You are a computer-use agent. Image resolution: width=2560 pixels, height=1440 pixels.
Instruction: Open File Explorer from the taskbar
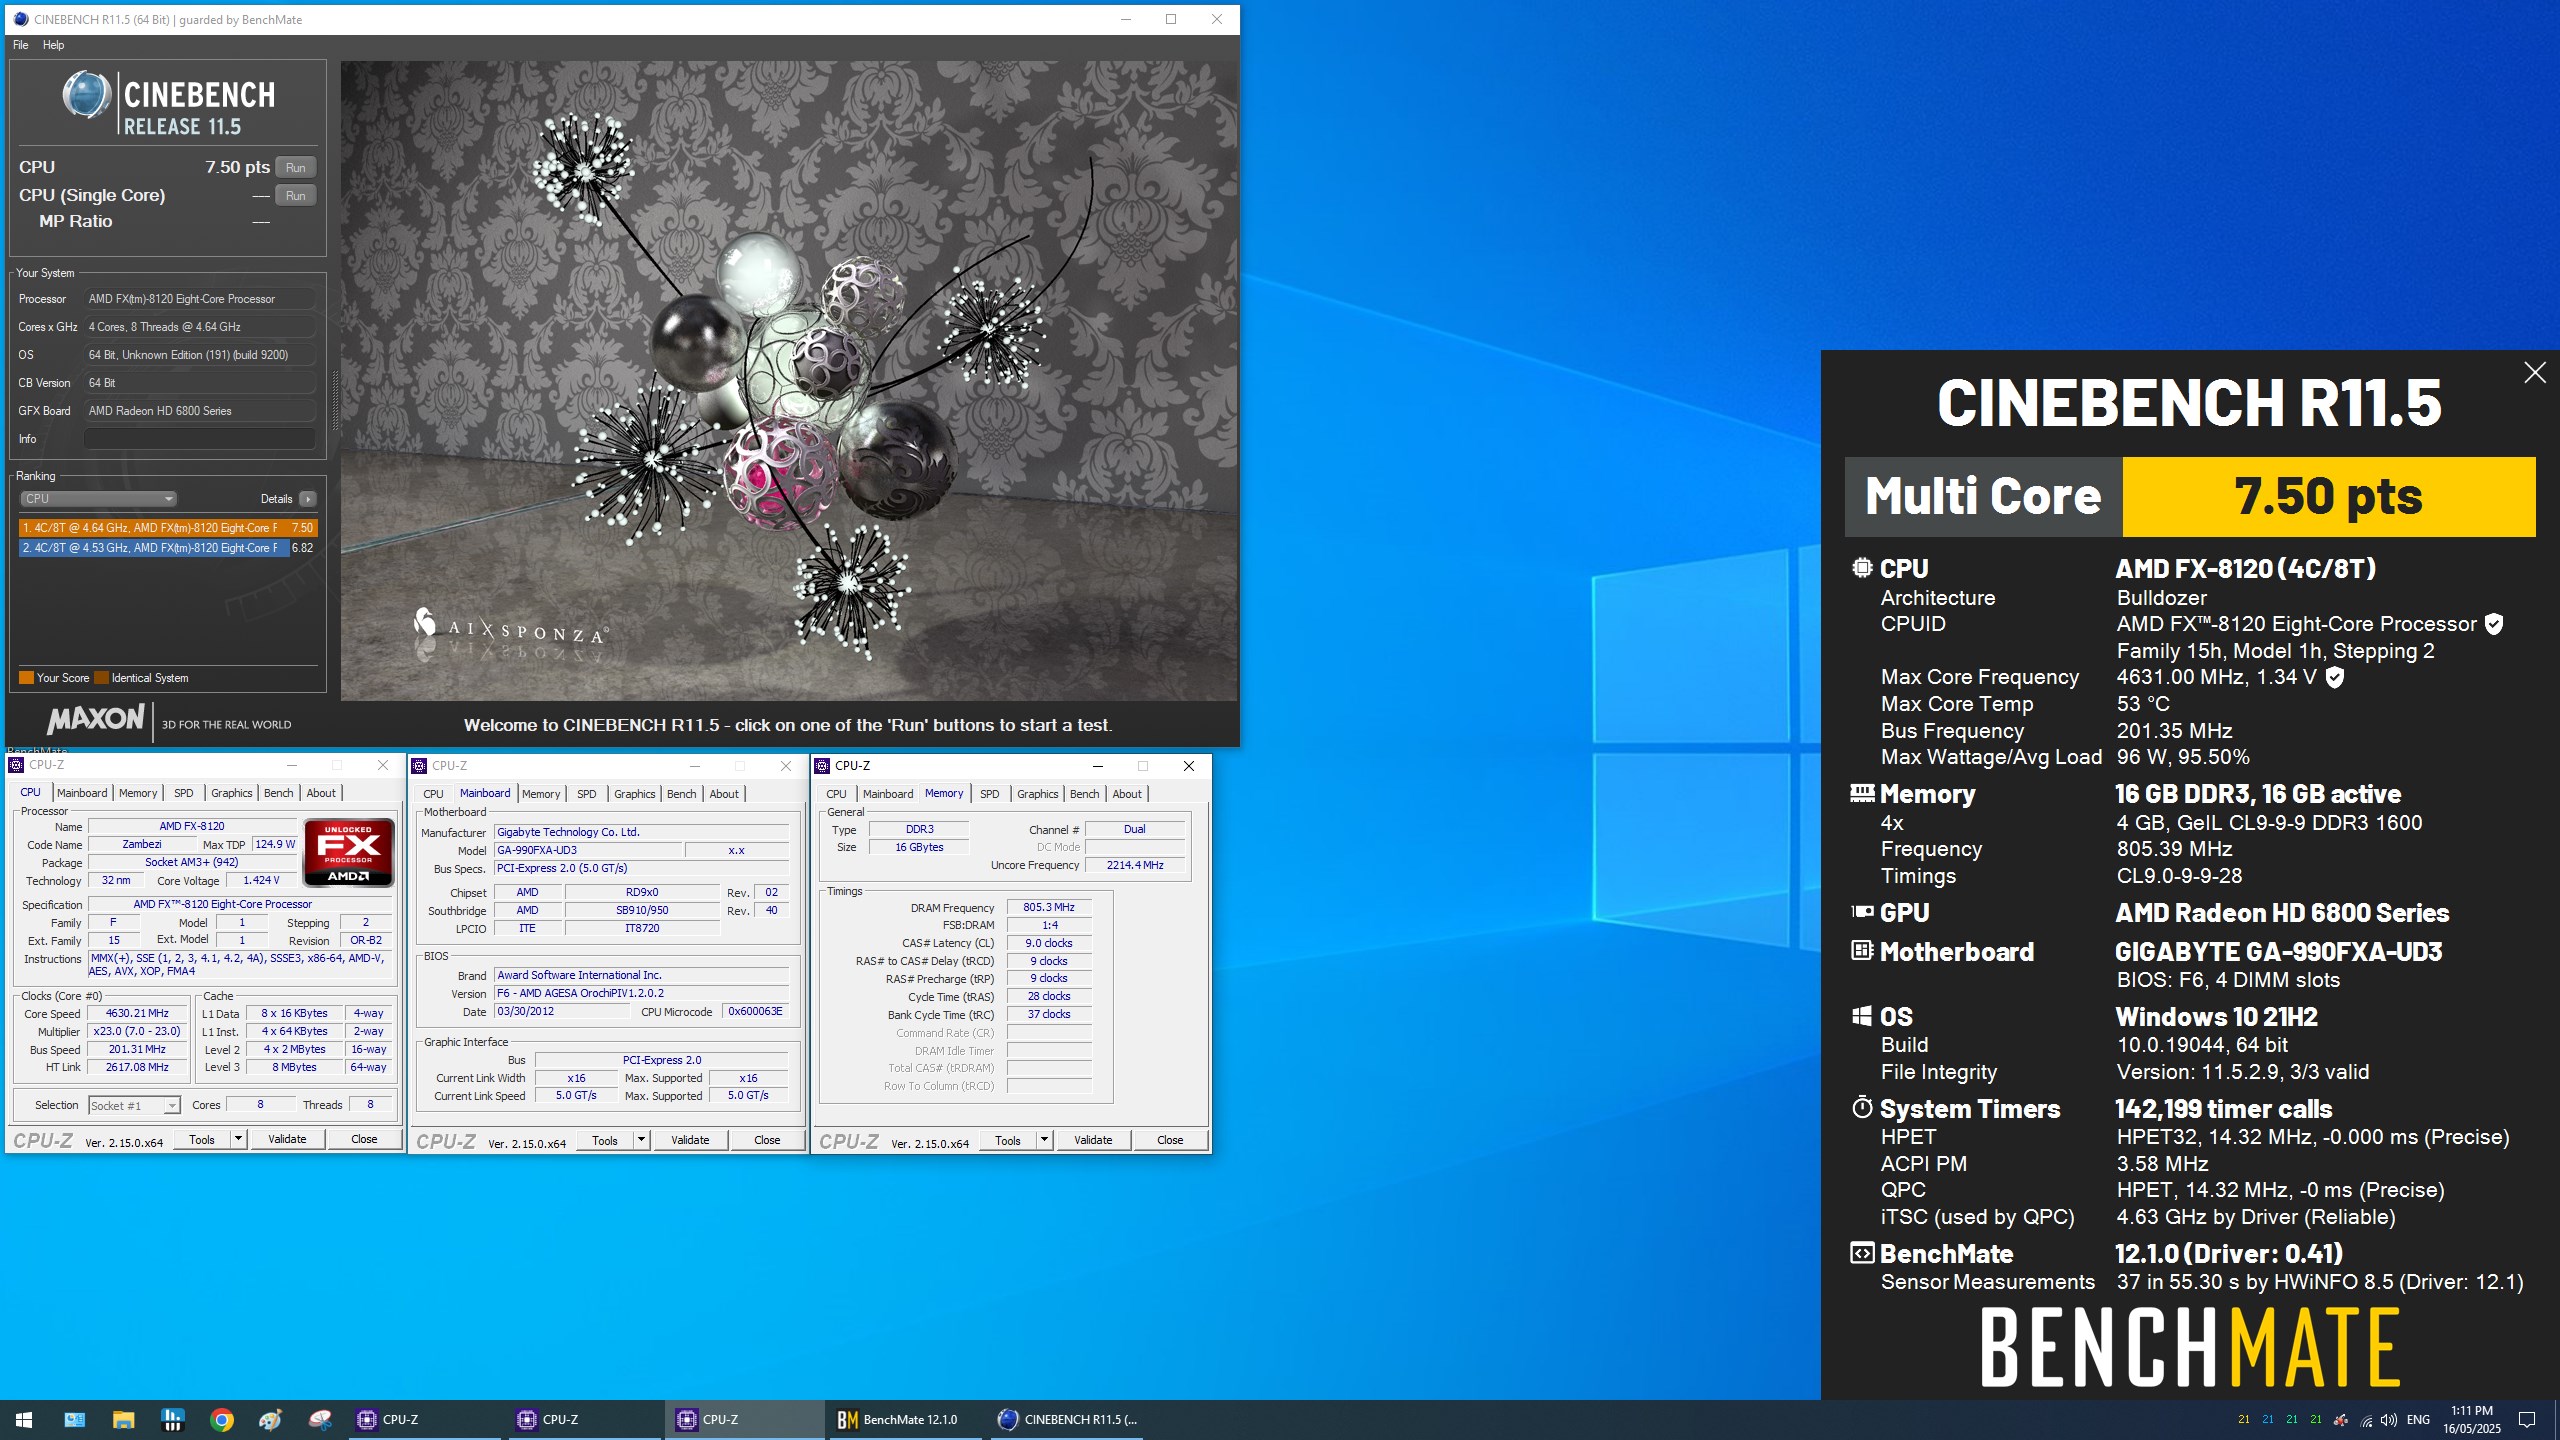[x=123, y=1419]
